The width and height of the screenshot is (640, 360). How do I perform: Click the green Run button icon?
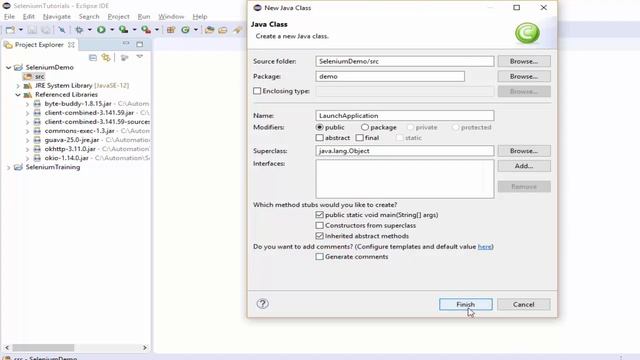[101, 30]
